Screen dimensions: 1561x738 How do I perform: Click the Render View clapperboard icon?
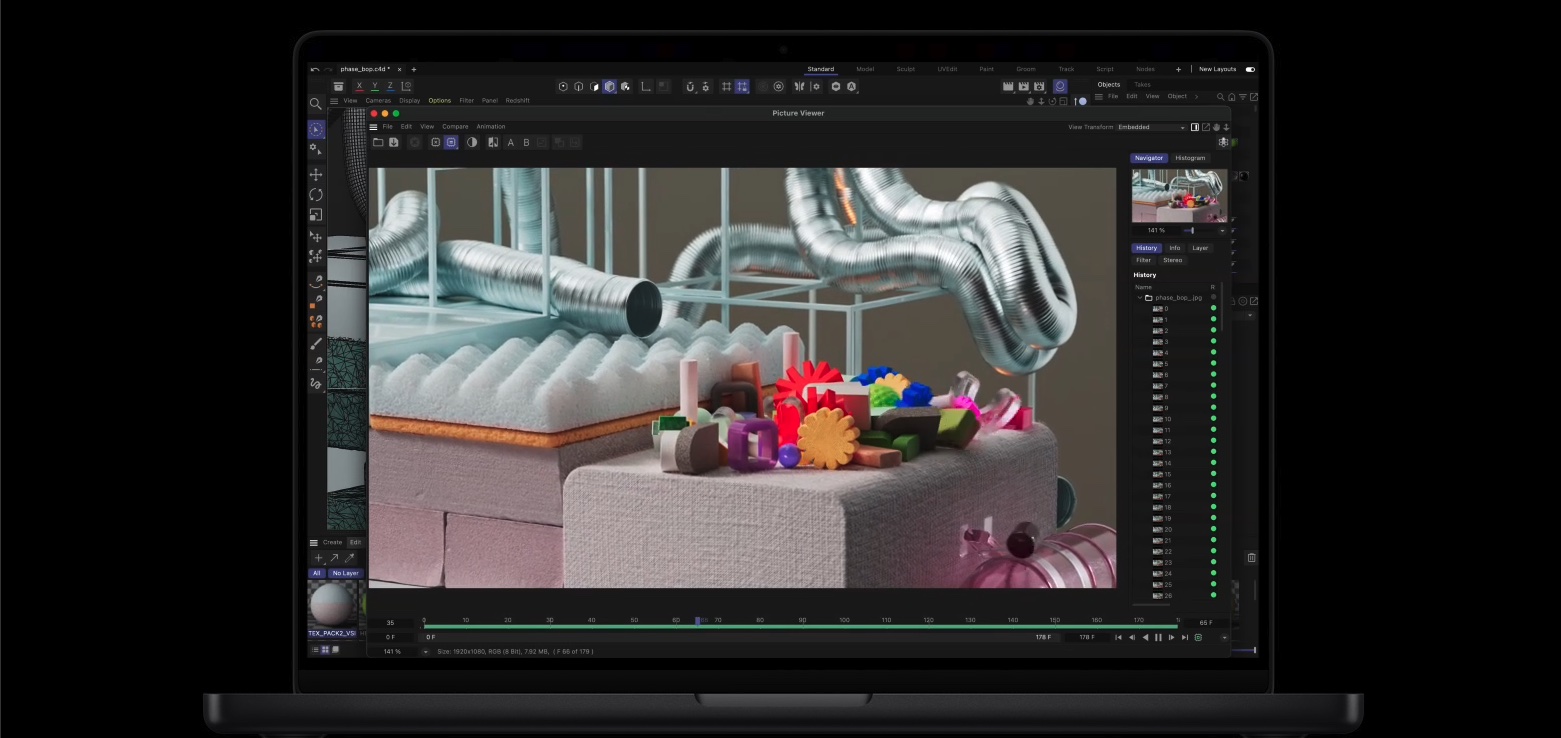pyautogui.click(x=1008, y=87)
